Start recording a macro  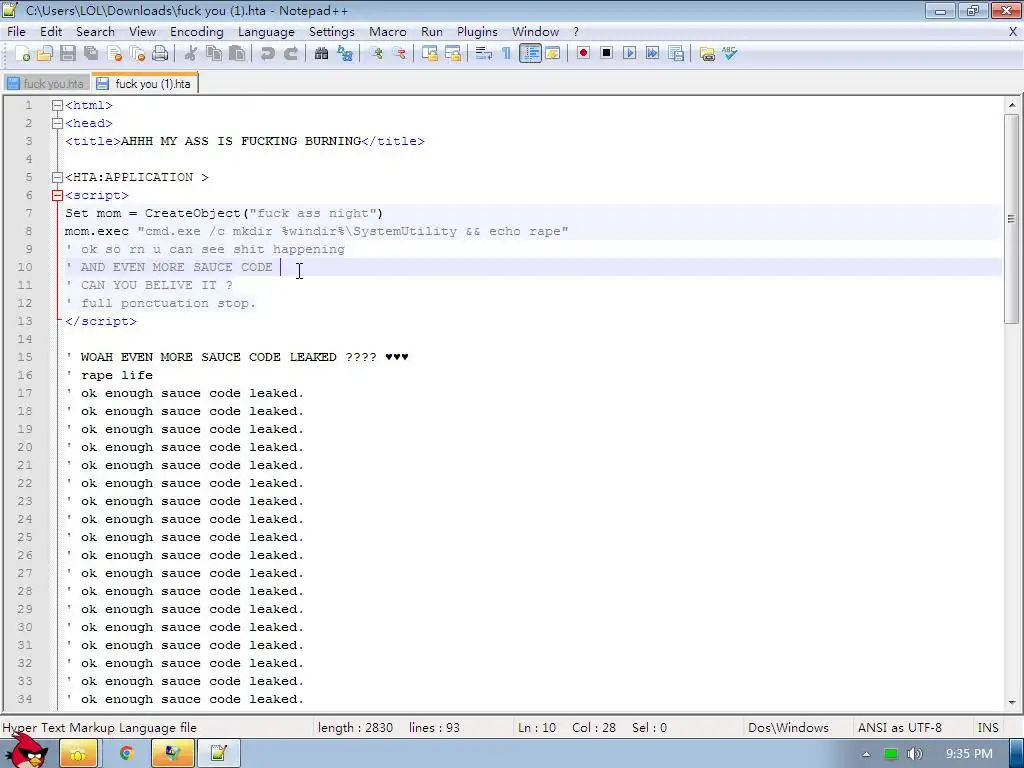[x=583, y=54]
